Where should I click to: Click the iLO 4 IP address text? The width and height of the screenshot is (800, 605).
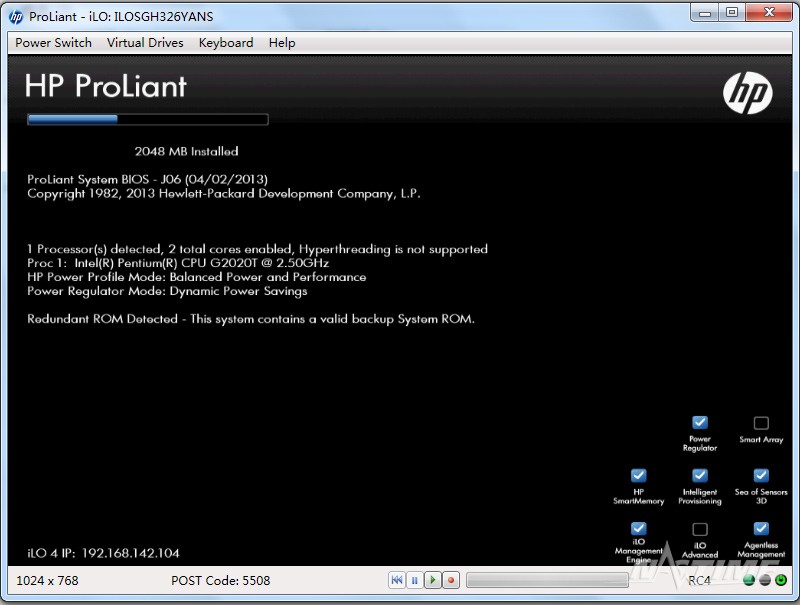coord(103,553)
